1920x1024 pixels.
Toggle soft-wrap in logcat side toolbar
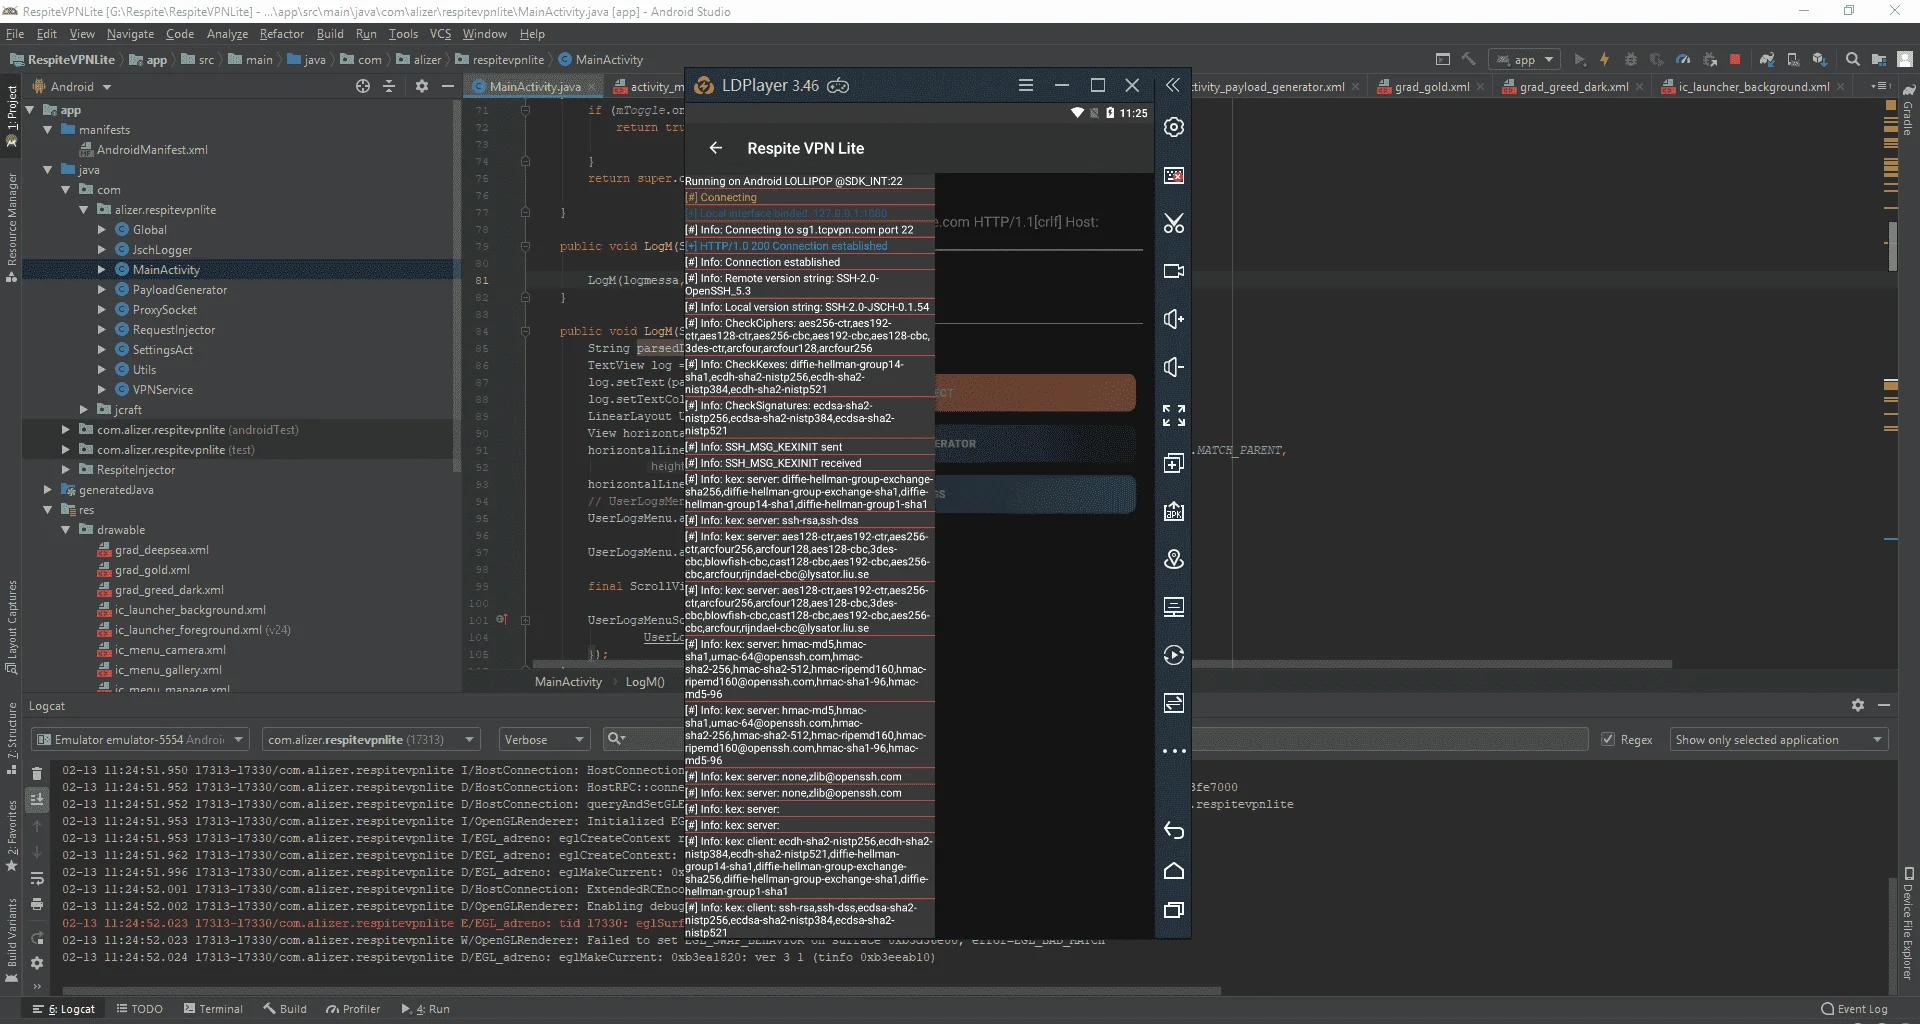tap(37, 878)
